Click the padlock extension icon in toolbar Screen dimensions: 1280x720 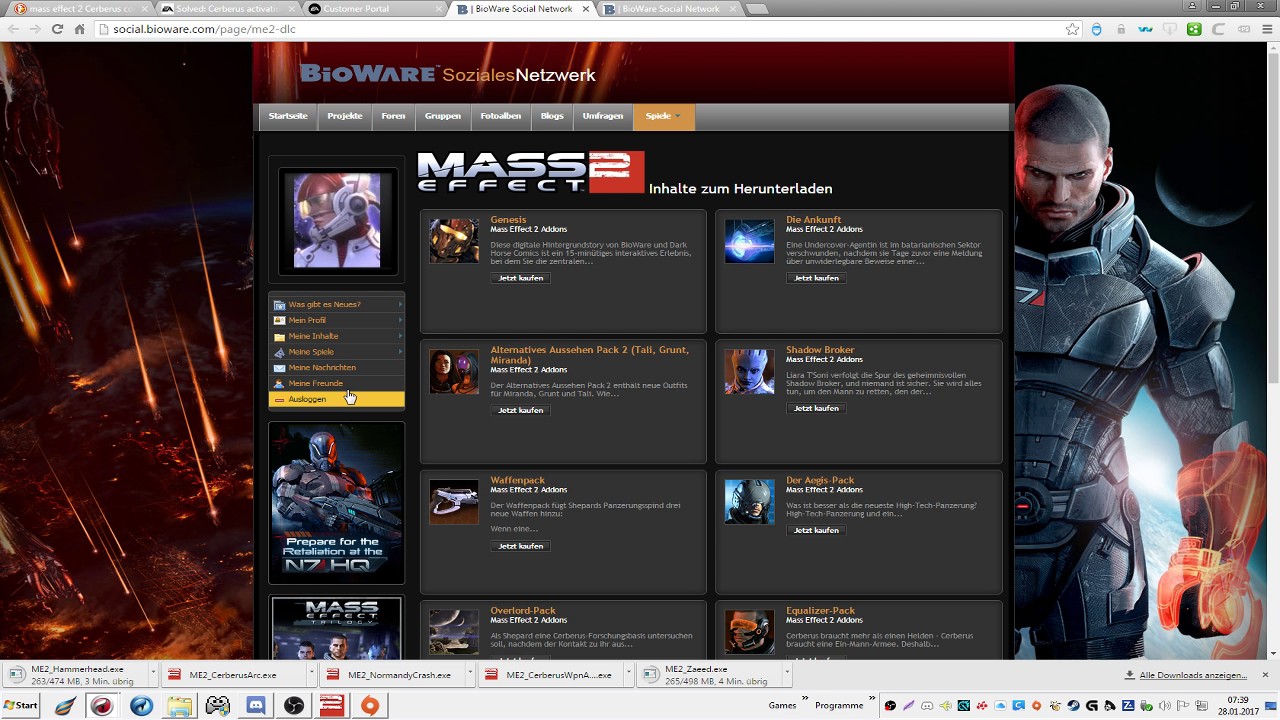point(1121,29)
